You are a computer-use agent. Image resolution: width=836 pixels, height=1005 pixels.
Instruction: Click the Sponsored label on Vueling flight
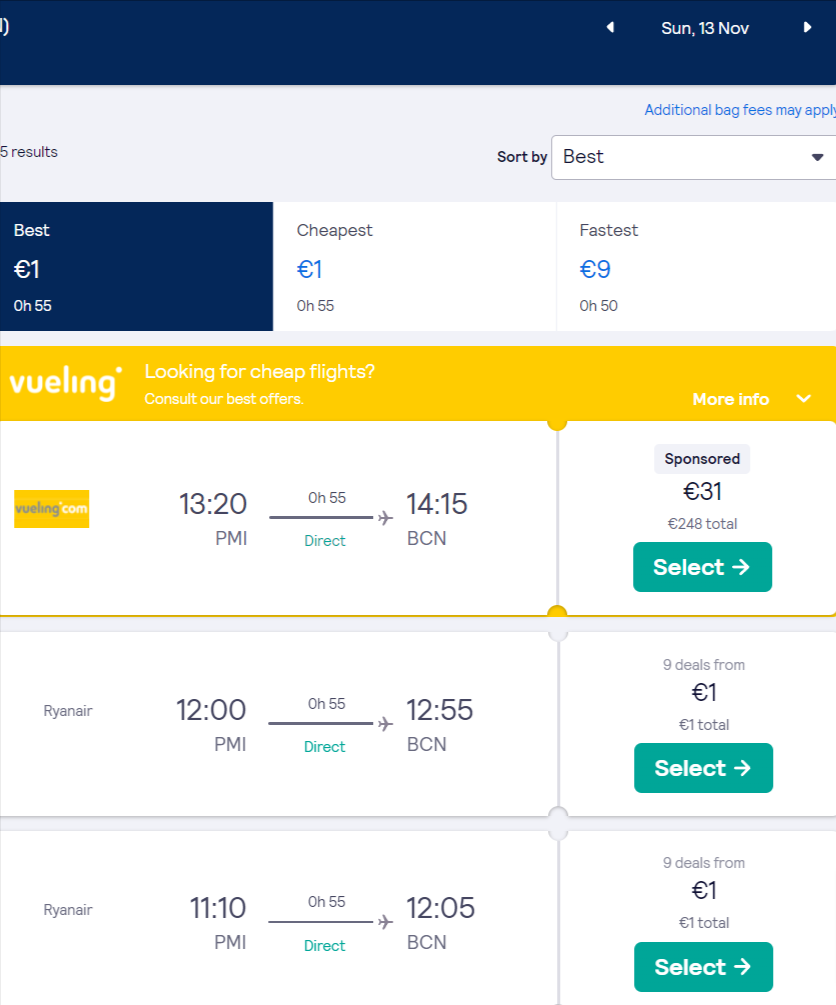[702, 459]
